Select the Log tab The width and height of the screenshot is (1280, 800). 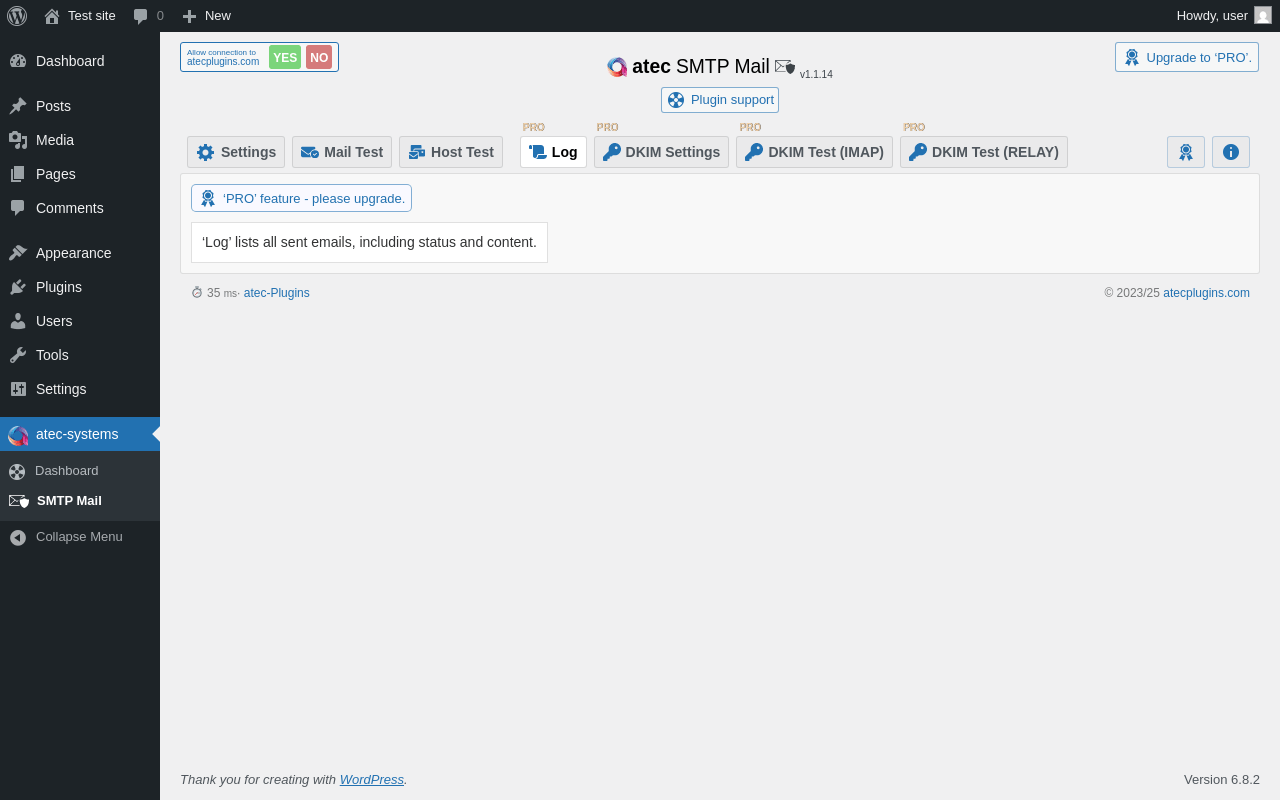(553, 152)
